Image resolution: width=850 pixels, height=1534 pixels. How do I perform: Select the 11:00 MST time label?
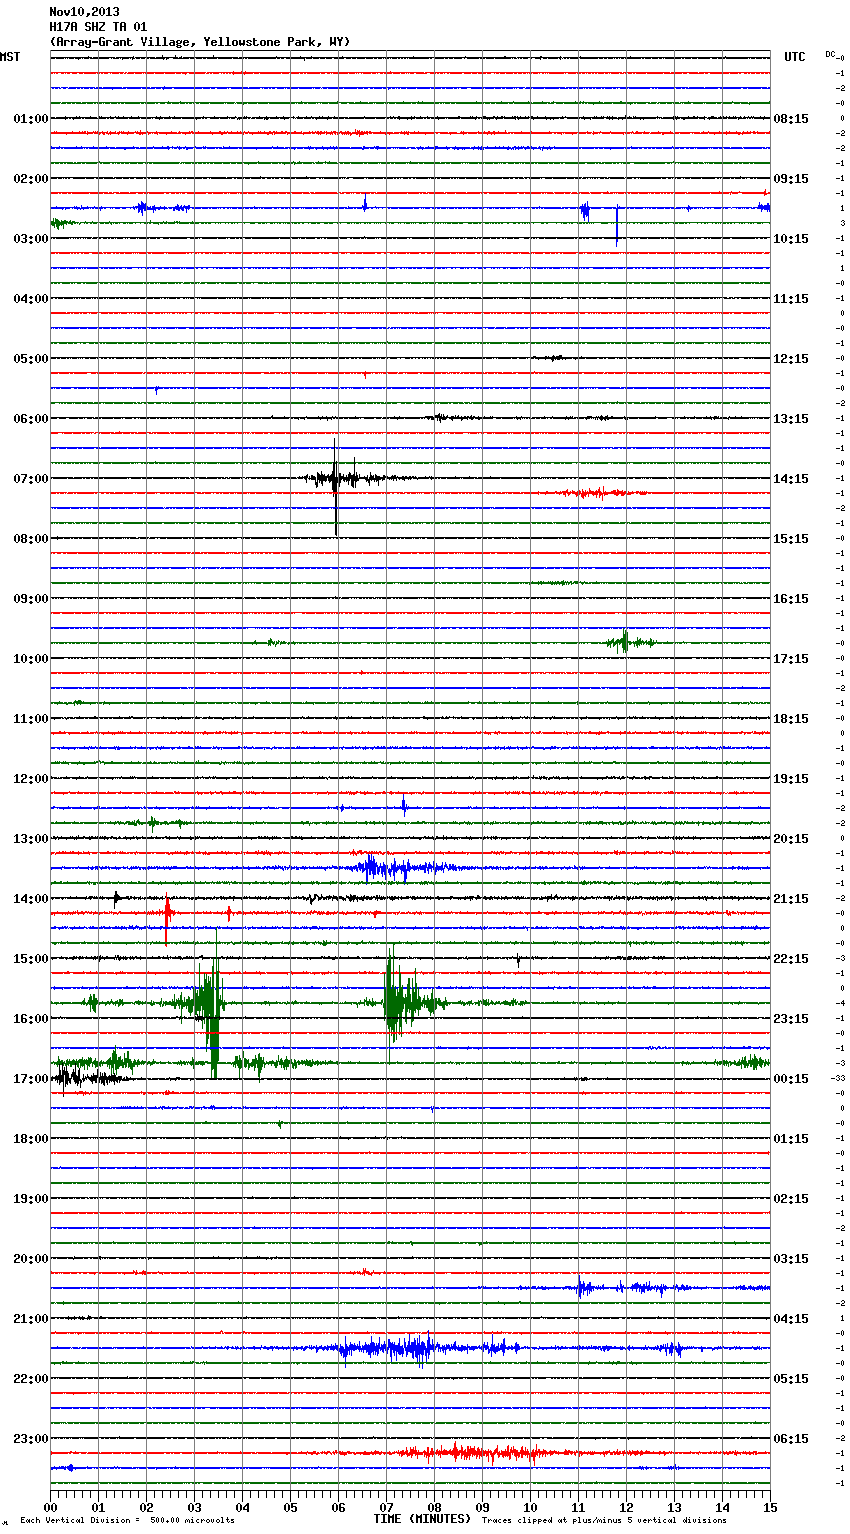tap(31, 719)
